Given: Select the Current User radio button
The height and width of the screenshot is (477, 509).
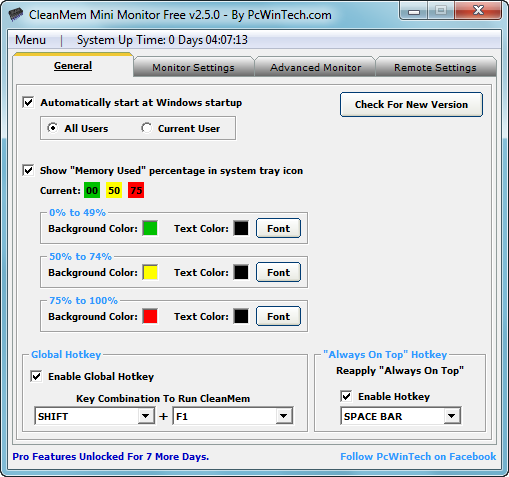Looking at the screenshot, I should click(146, 128).
